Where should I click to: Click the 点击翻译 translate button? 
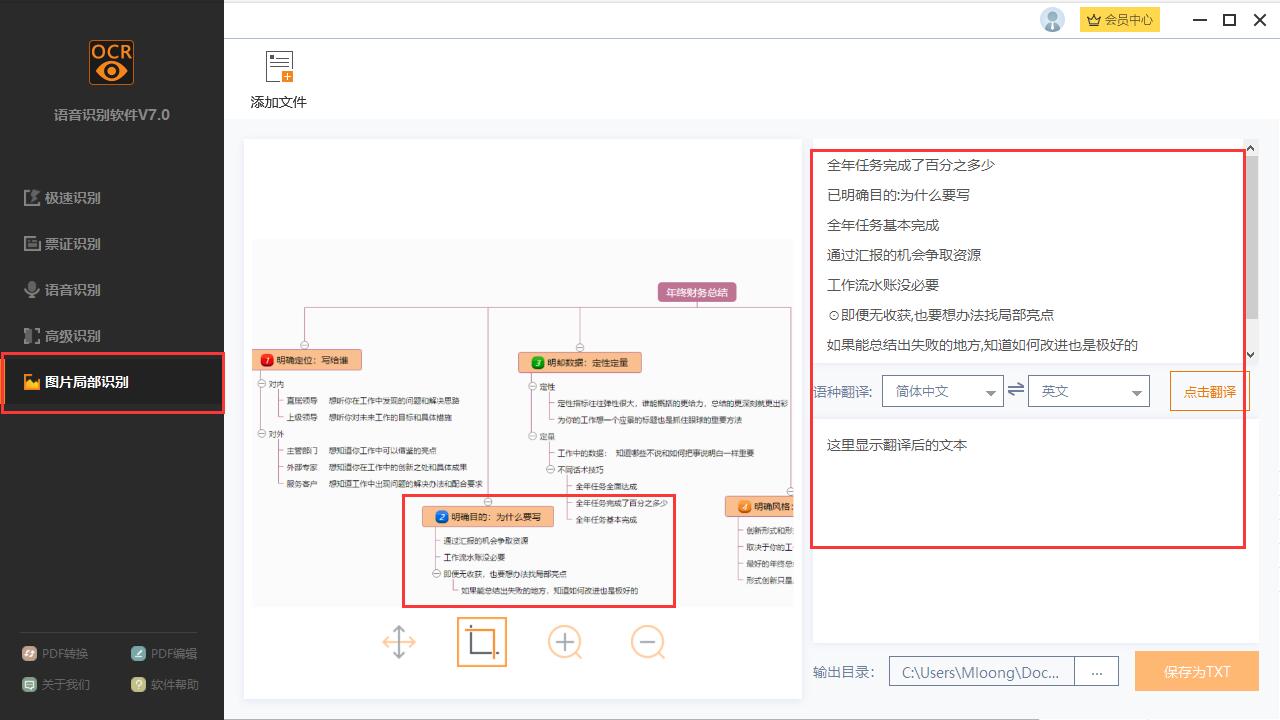click(1209, 390)
